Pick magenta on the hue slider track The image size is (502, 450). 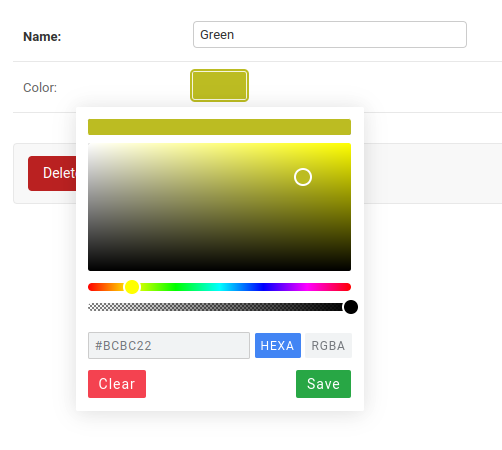pyautogui.click(x=307, y=287)
